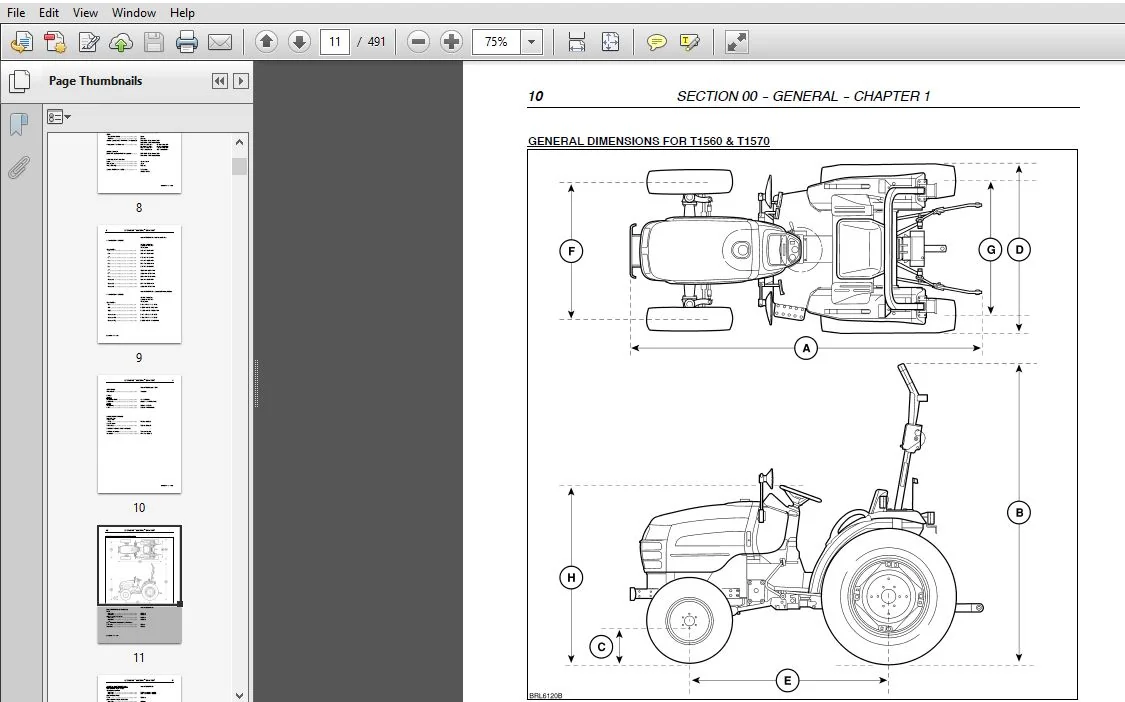Click the thumbnail page label 10
Image resolution: width=1125 pixels, height=702 pixels.
(139, 507)
